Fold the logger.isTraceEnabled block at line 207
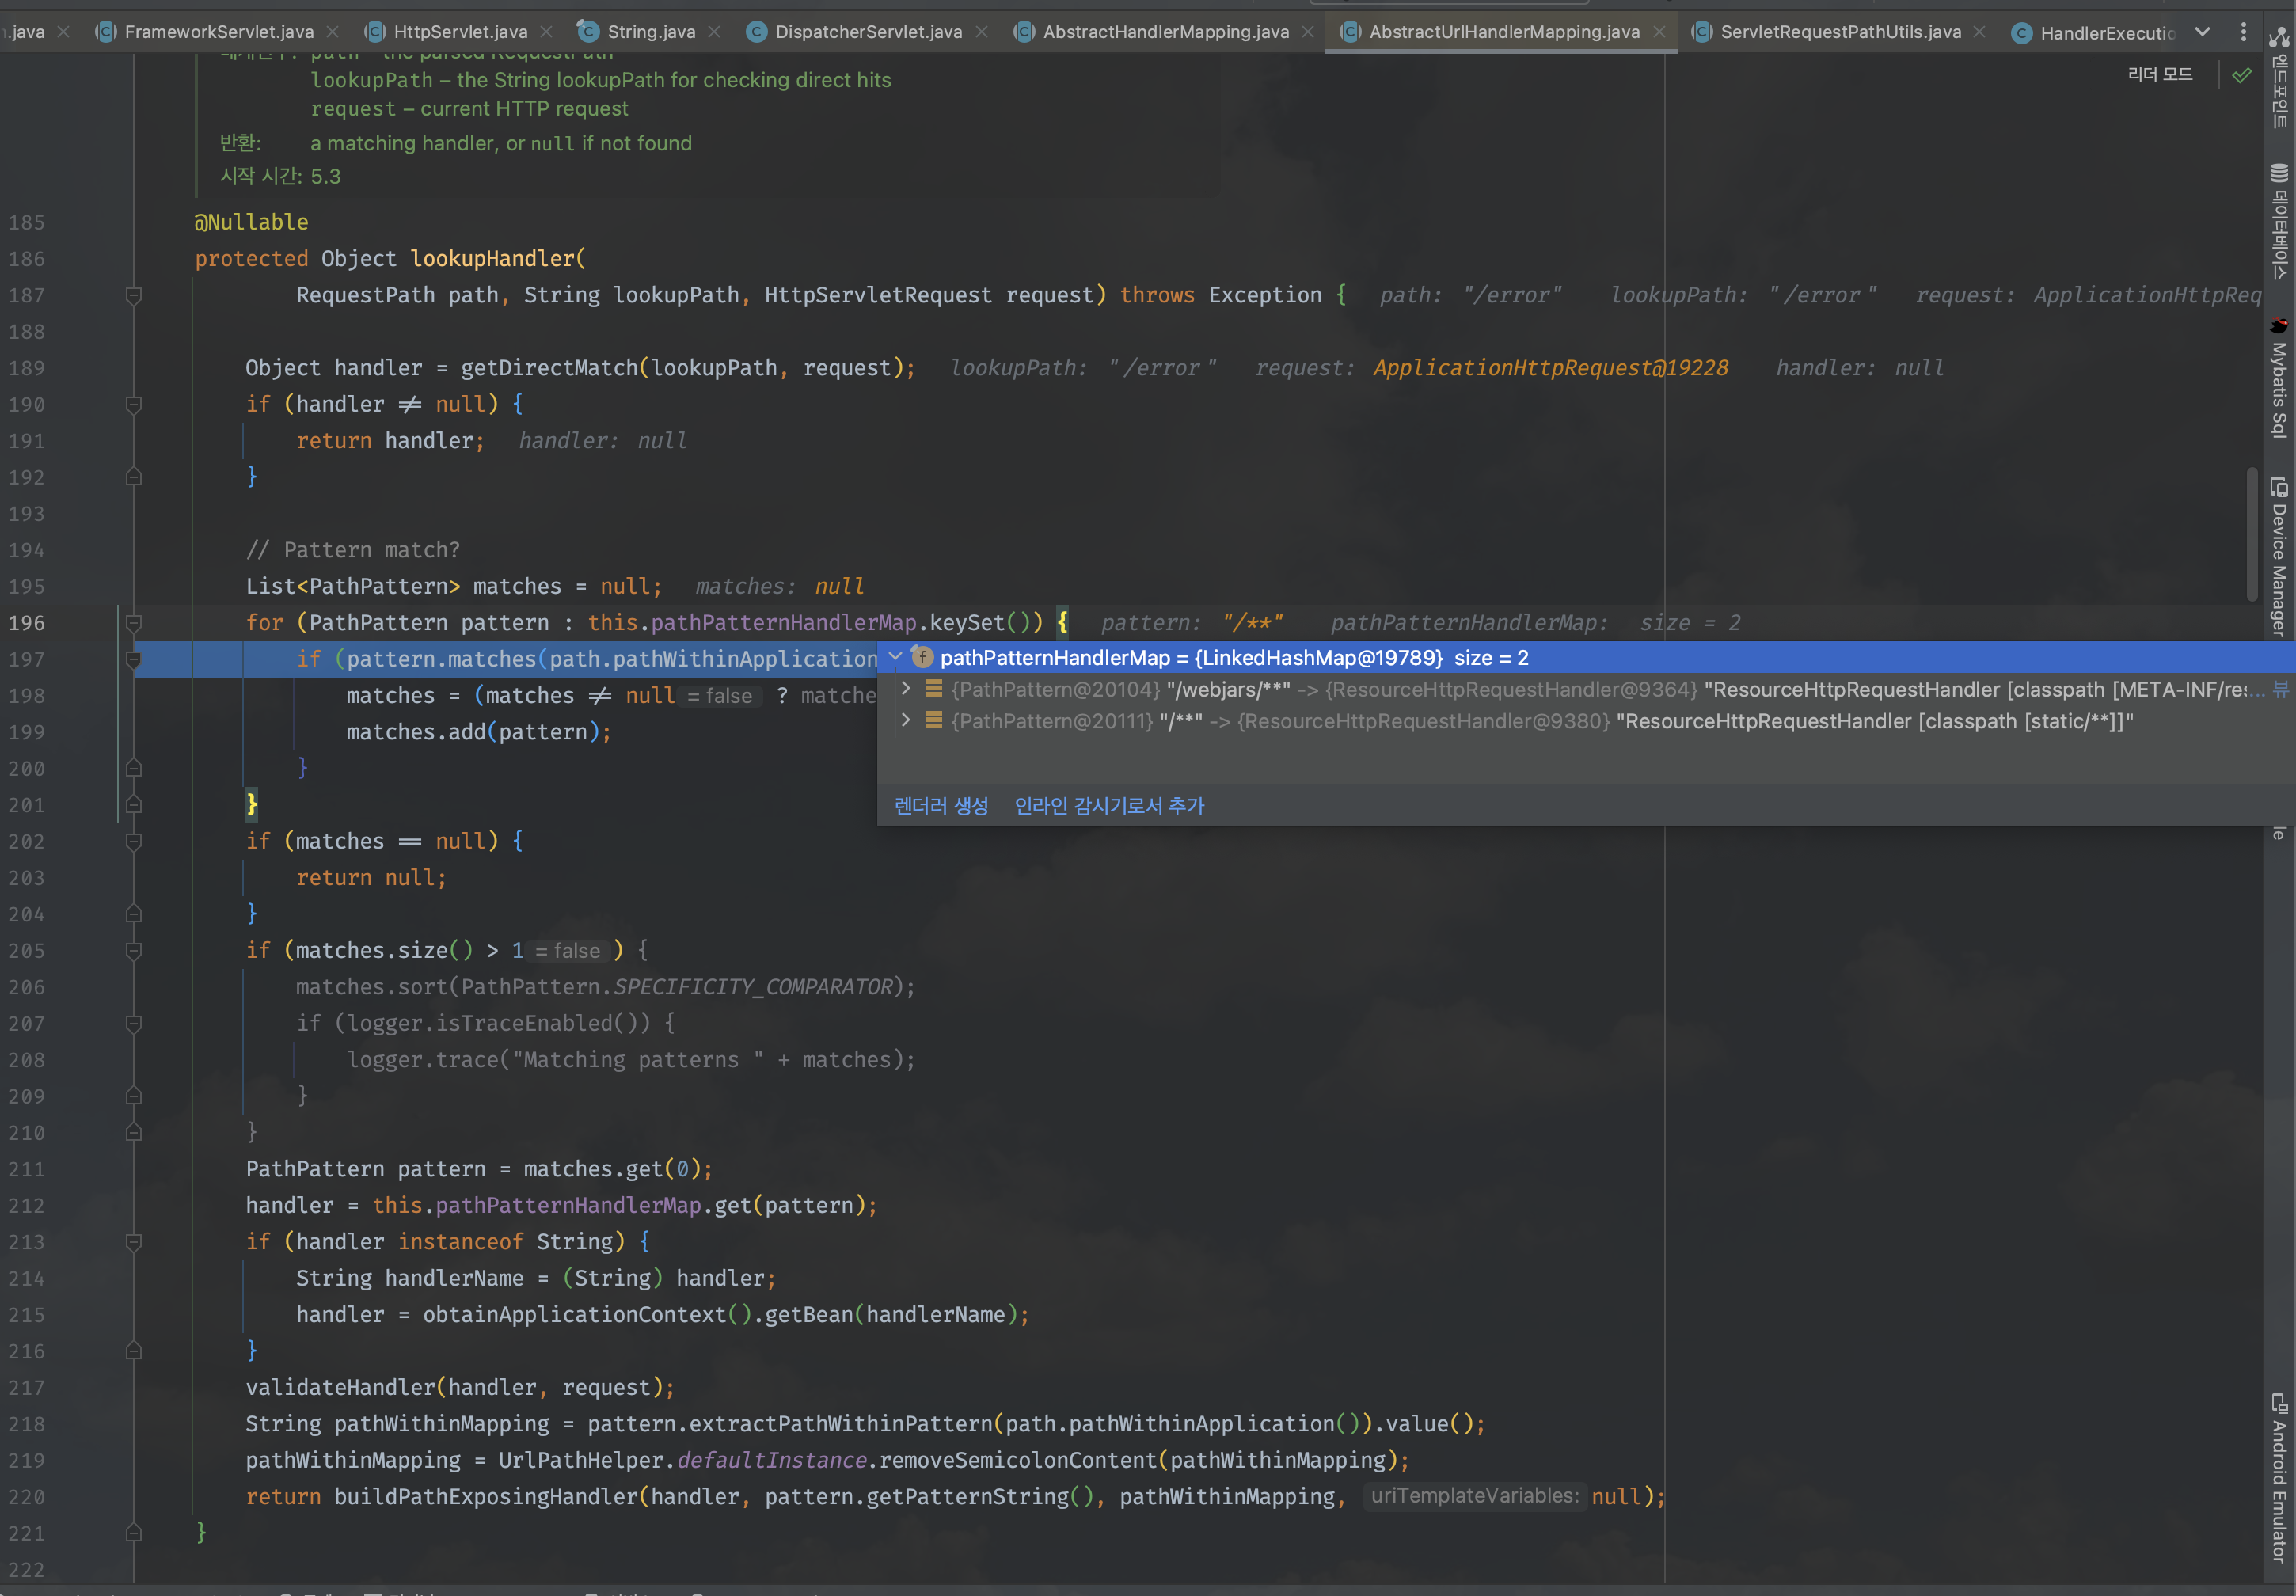The image size is (2296, 1596). point(134,1023)
